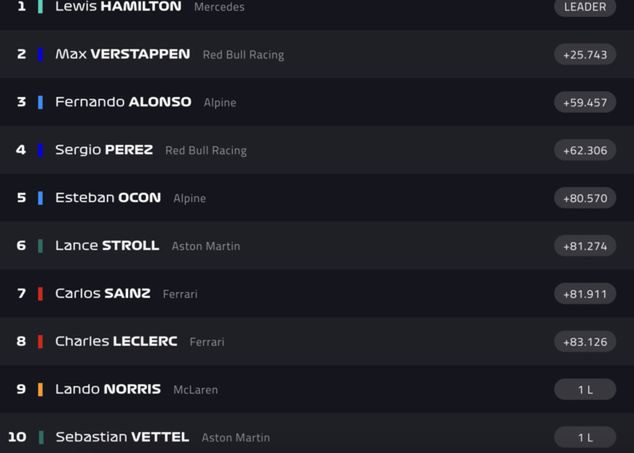Click the +62.306 gap badge
634x453 pixels.
(x=585, y=150)
